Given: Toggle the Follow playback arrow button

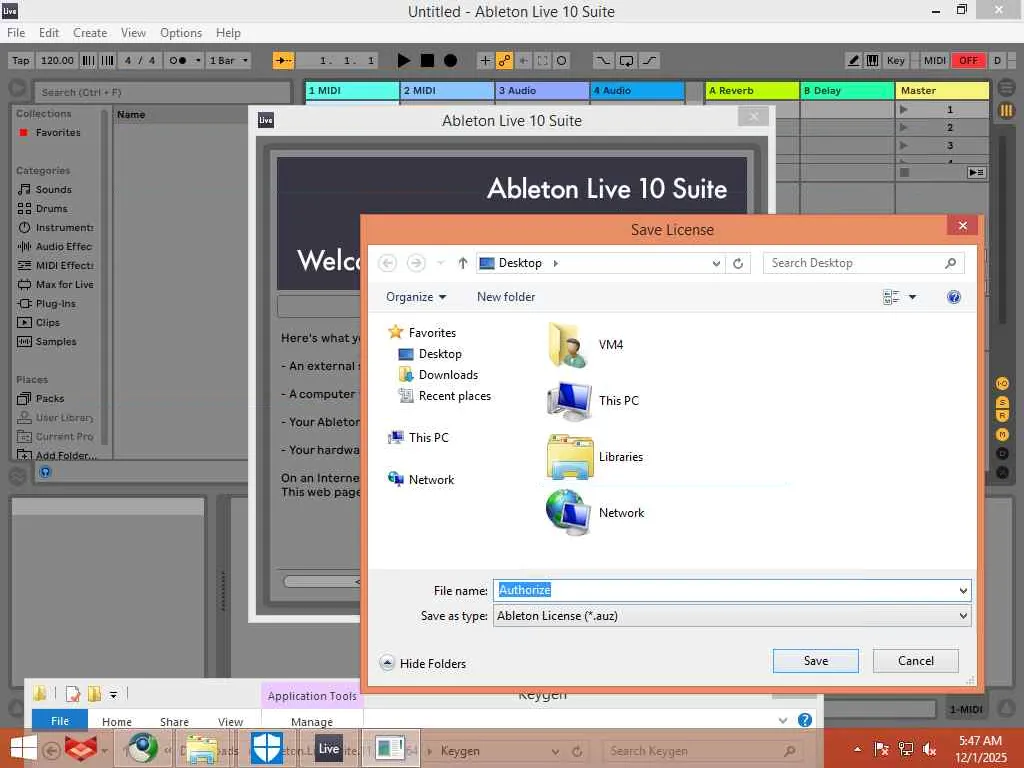Looking at the screenshot, I should (x=284, y=61).
